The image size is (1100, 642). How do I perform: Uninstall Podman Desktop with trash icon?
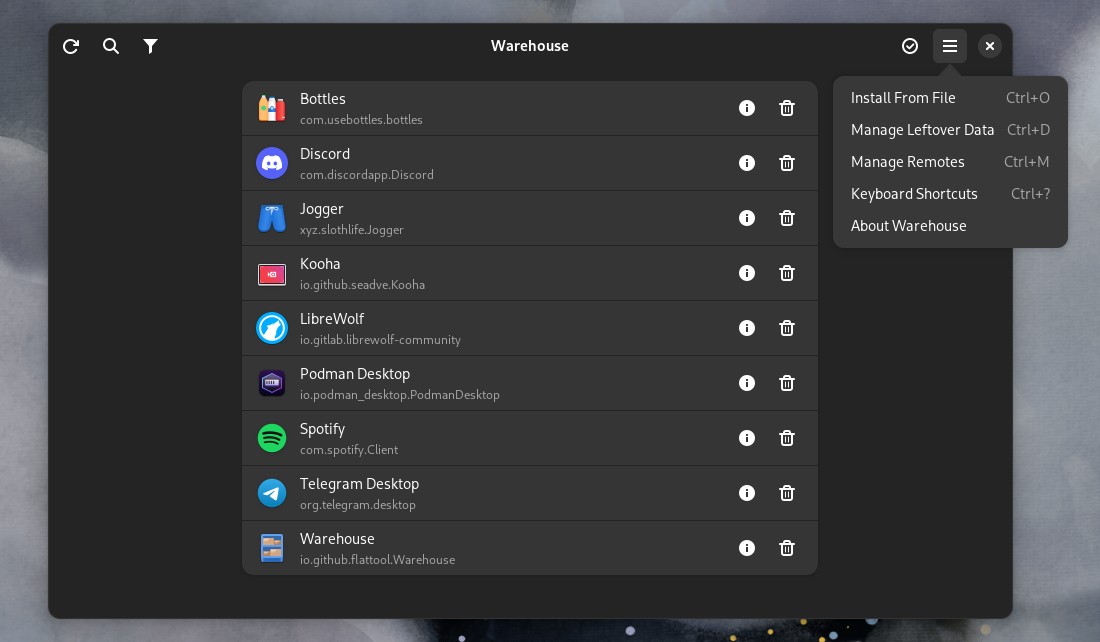coord(787,383)
